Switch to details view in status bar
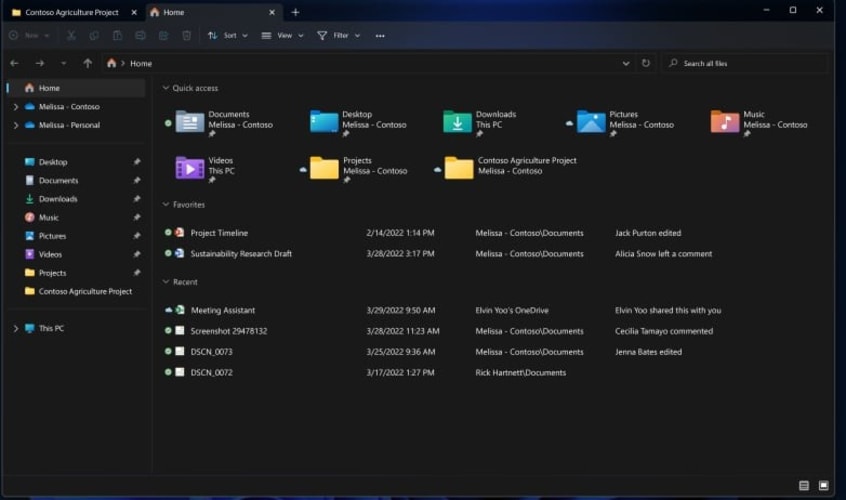This screenshot has height=500, width=846. pyautogui.click(x=804, y=485)
